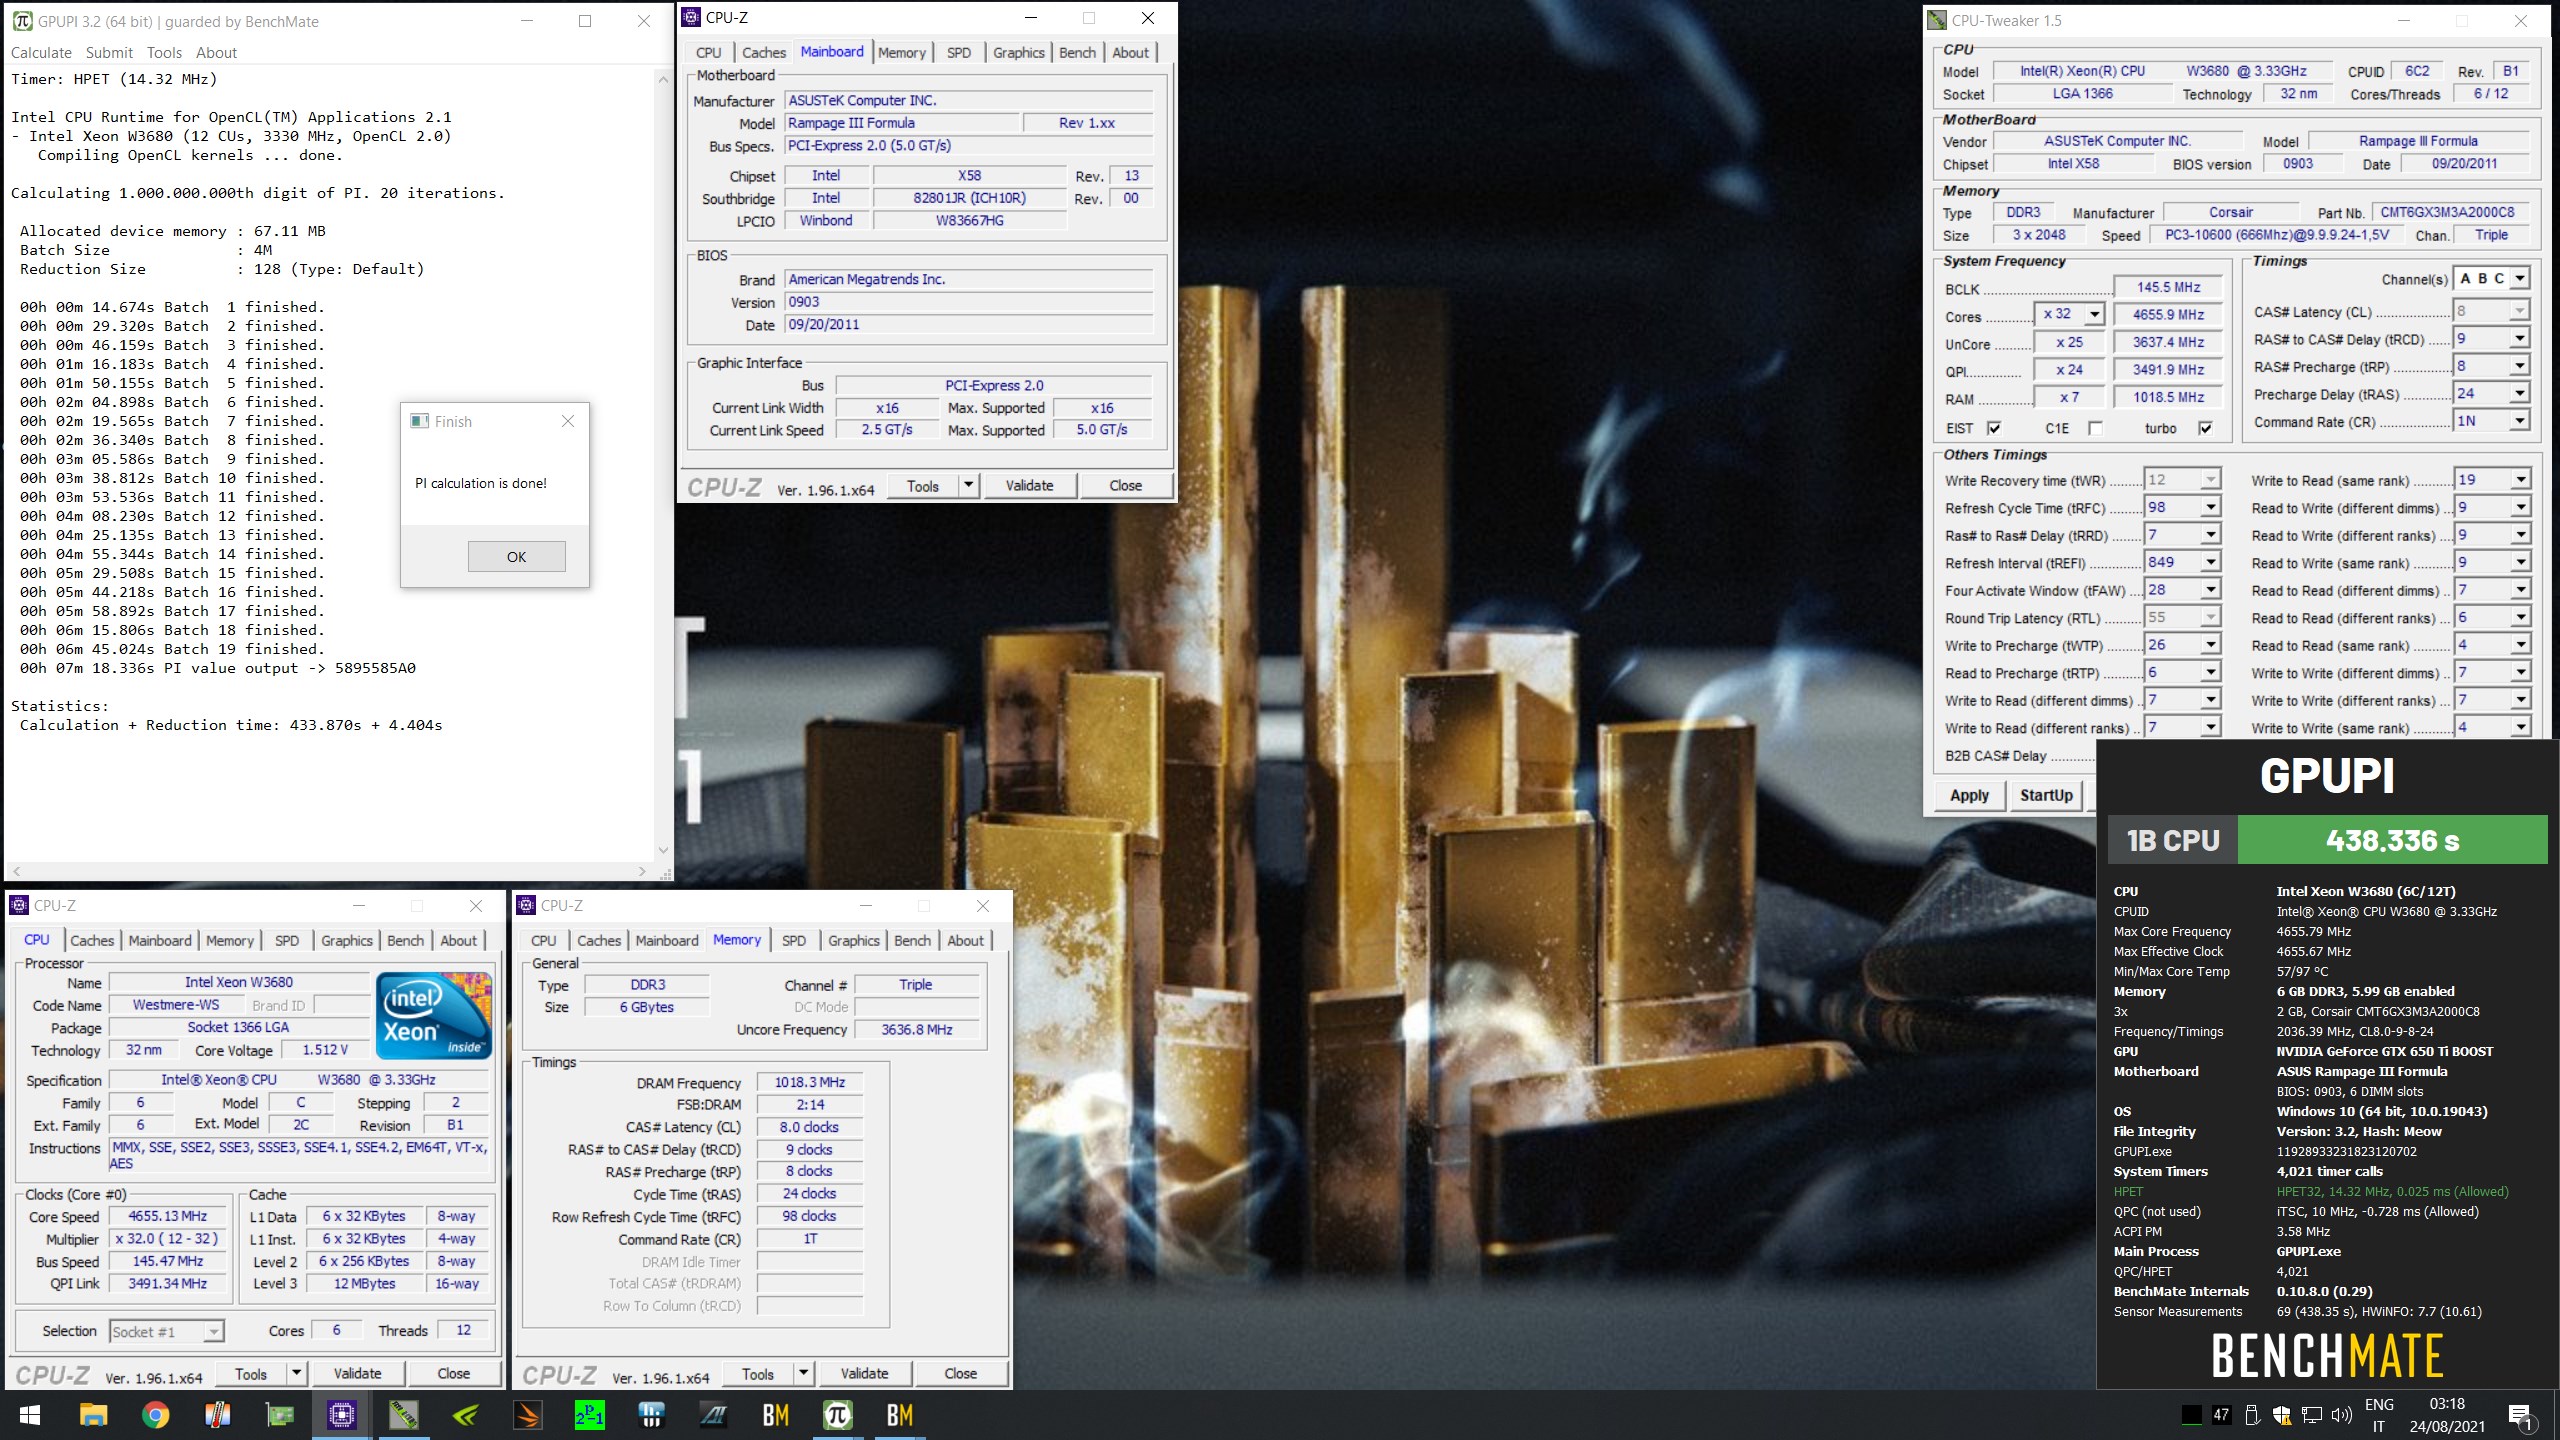Open the Refresh Interval (tREFI) dropdown
Screen dimensions: 2560x1440
click(2211, 563)
